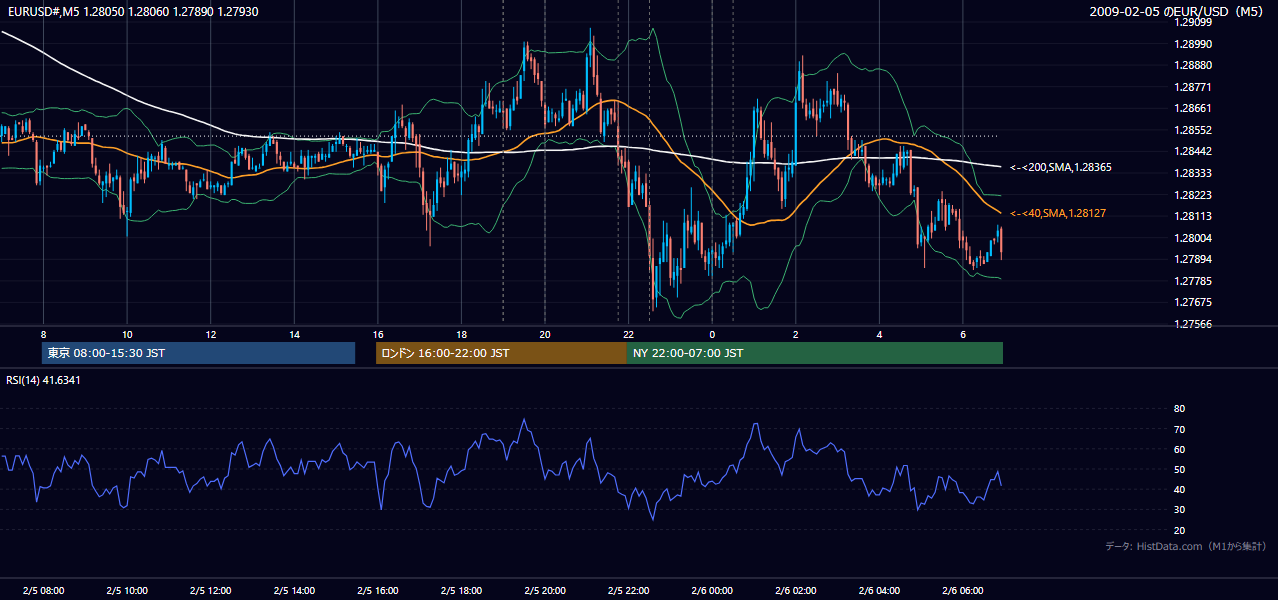Click the 2/6 04:00 time axis label
This screenshot has width=1278, height=600.
point(879,591)
